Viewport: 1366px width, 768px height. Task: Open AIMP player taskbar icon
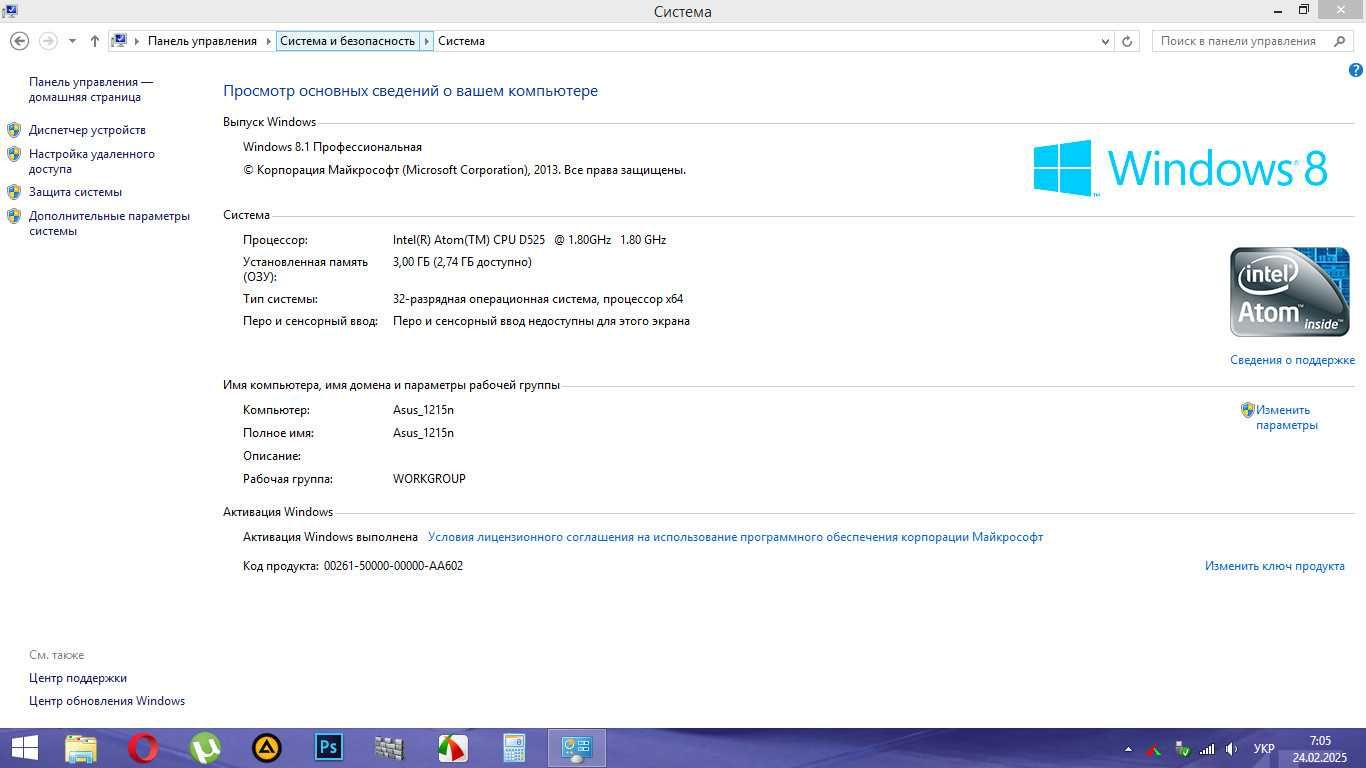[266, 748]
